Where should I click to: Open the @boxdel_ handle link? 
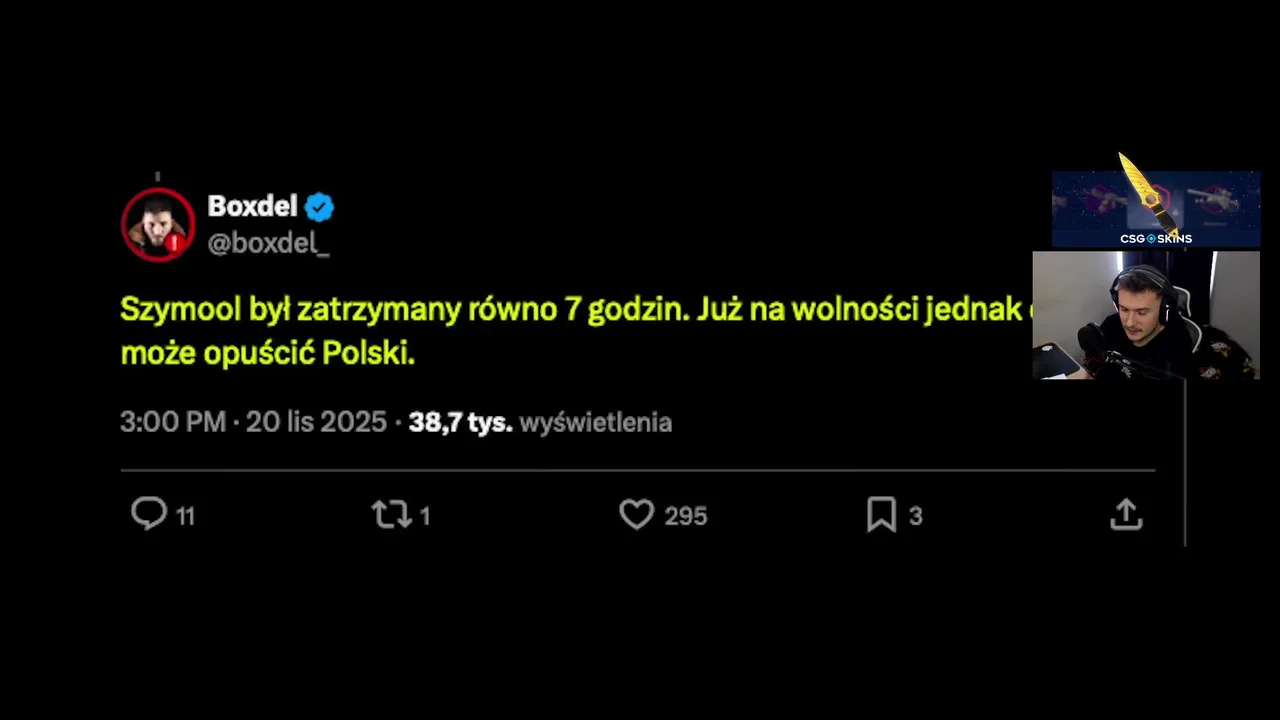tap(268, 243)
